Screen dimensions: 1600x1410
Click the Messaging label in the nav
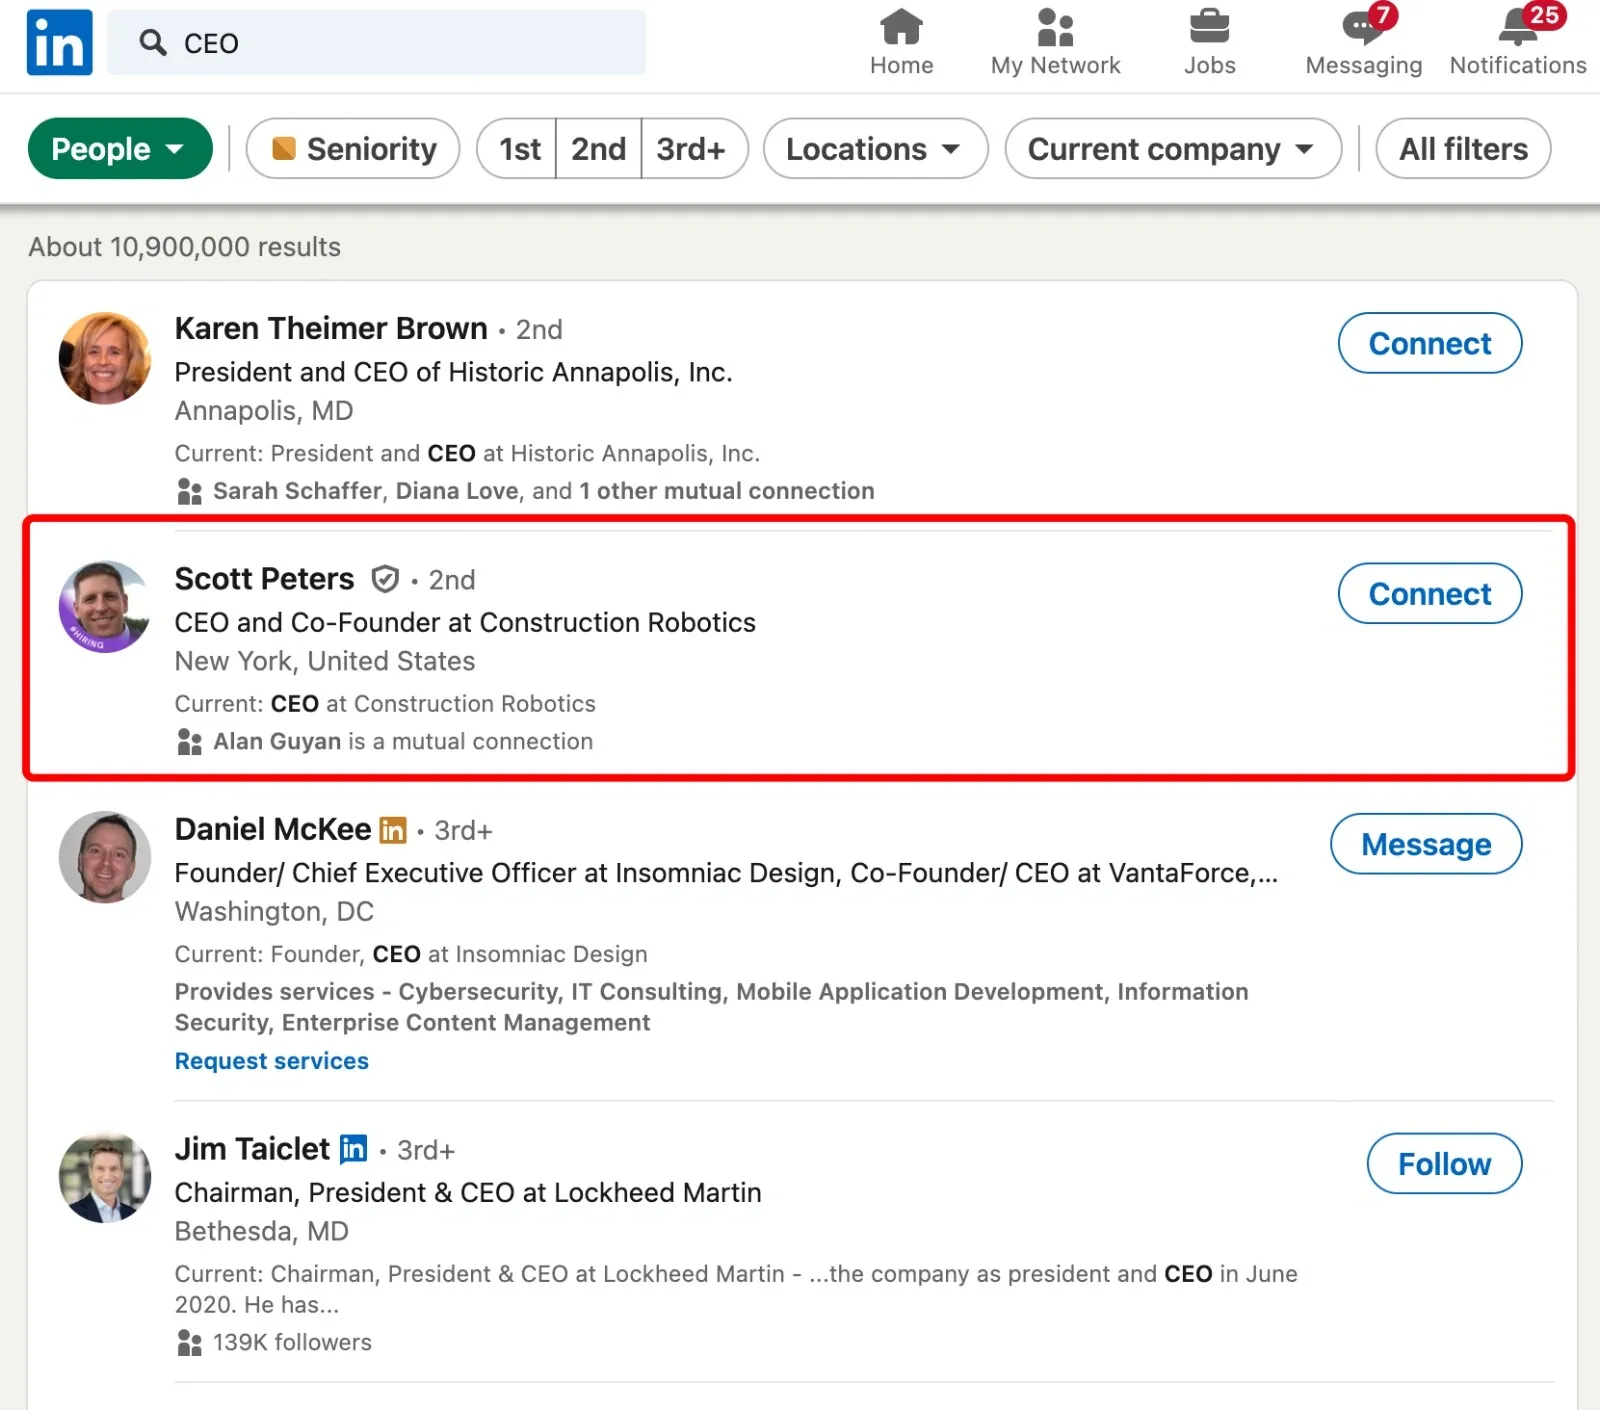coord(1363,65)
